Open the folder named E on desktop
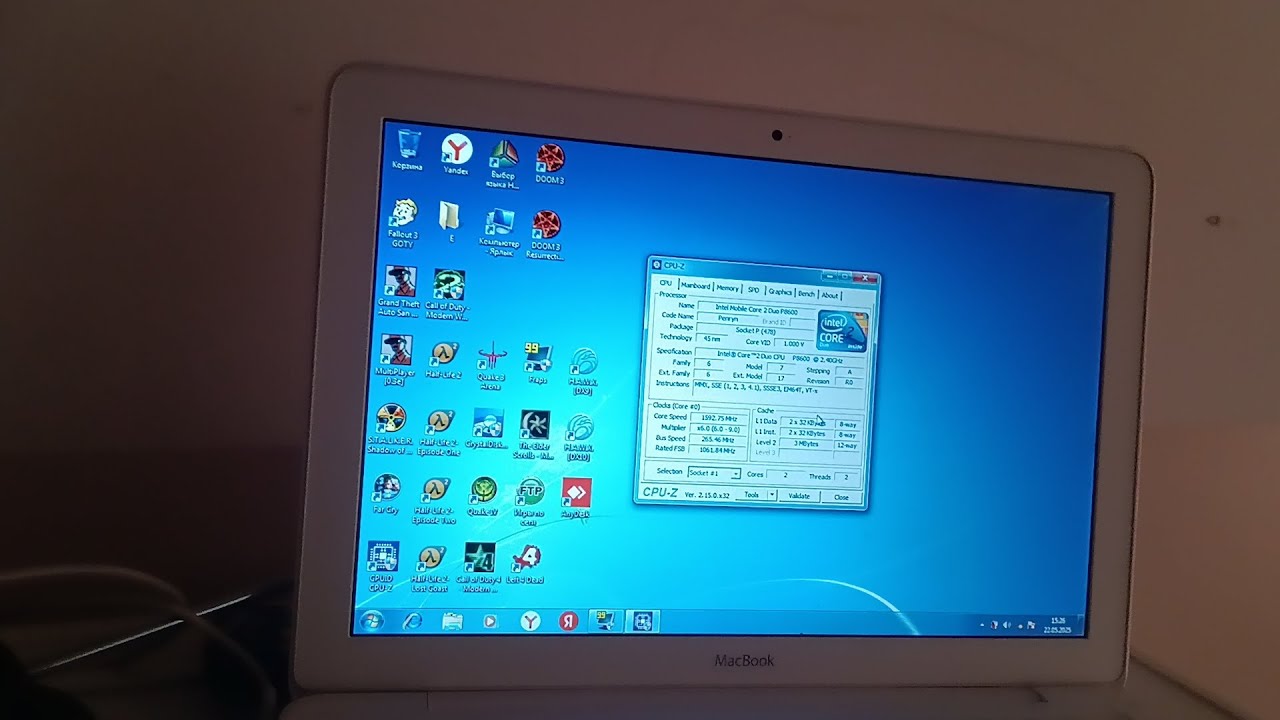Screen dimensions: 1280x720 click(451, 222)
